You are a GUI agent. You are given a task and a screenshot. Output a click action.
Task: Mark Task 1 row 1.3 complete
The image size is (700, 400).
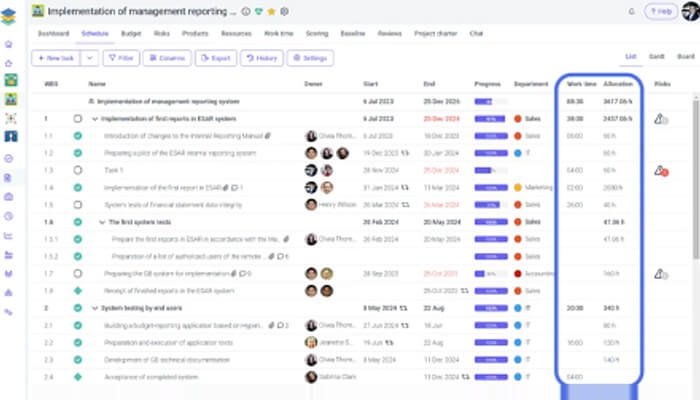78,170
